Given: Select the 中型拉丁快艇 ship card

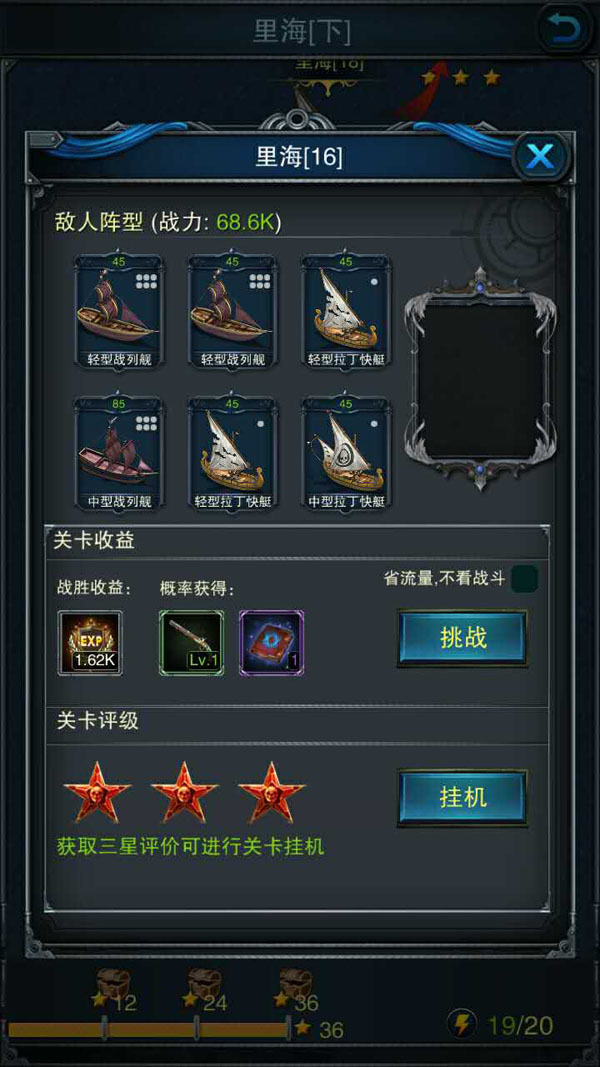Looking at the screenshot, I should (346, 453).
